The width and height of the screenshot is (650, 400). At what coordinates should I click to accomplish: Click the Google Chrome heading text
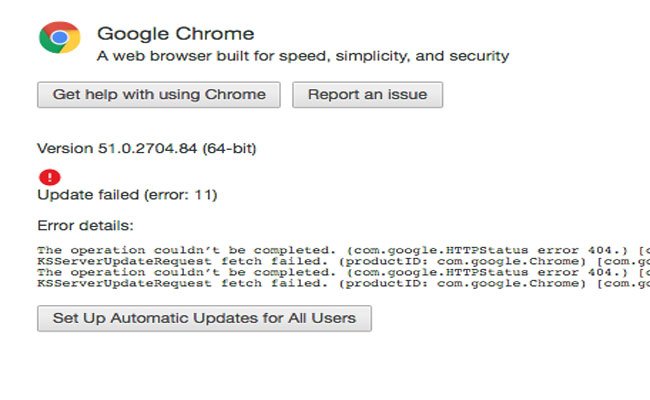coord(175,34)
